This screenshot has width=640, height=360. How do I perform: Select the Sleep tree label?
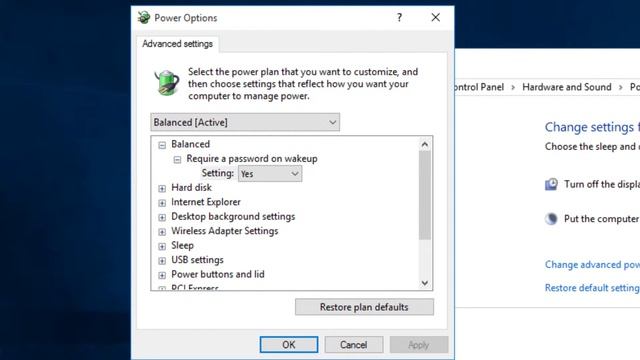coord(182,245)
